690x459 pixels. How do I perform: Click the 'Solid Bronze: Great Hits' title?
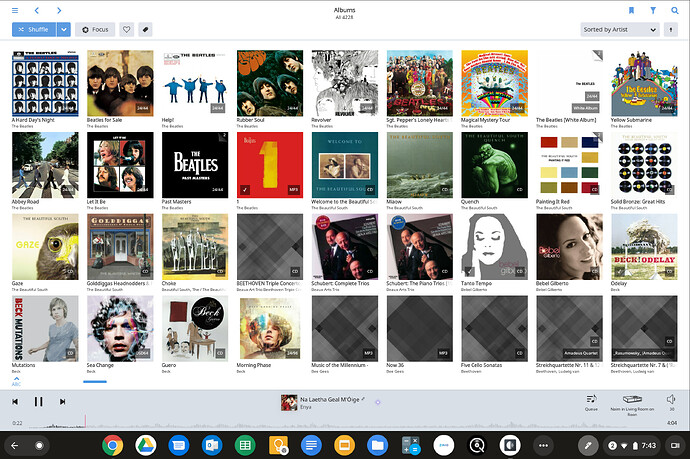pos(638,202)
